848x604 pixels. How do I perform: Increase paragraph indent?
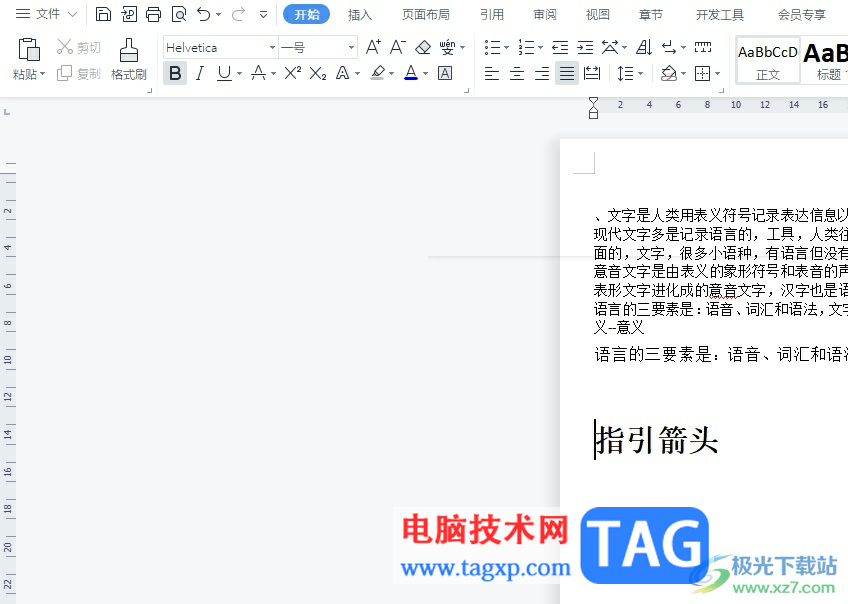(x=585, y=48)
